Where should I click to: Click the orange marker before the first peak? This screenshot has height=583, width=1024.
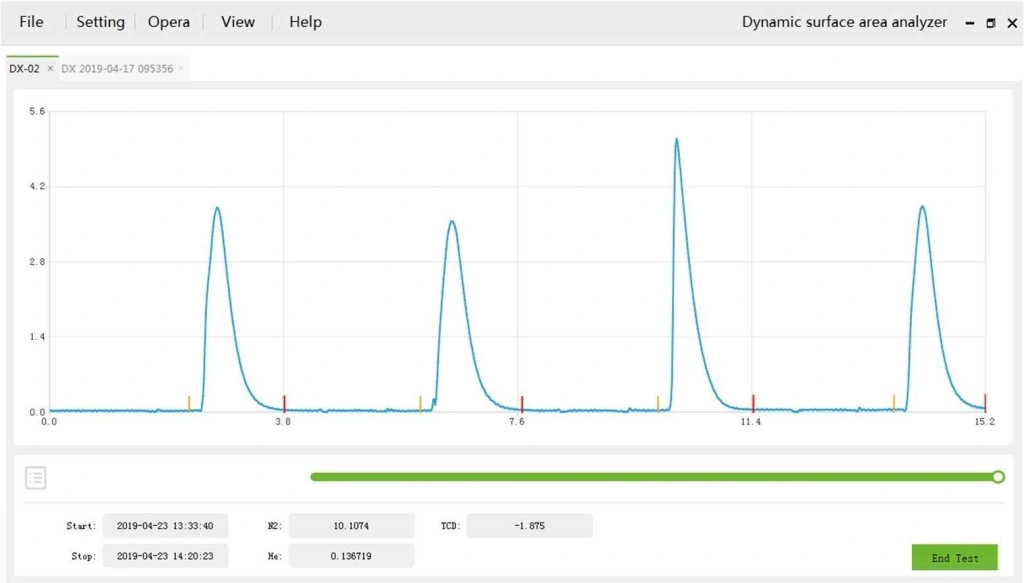coord(189,403)
